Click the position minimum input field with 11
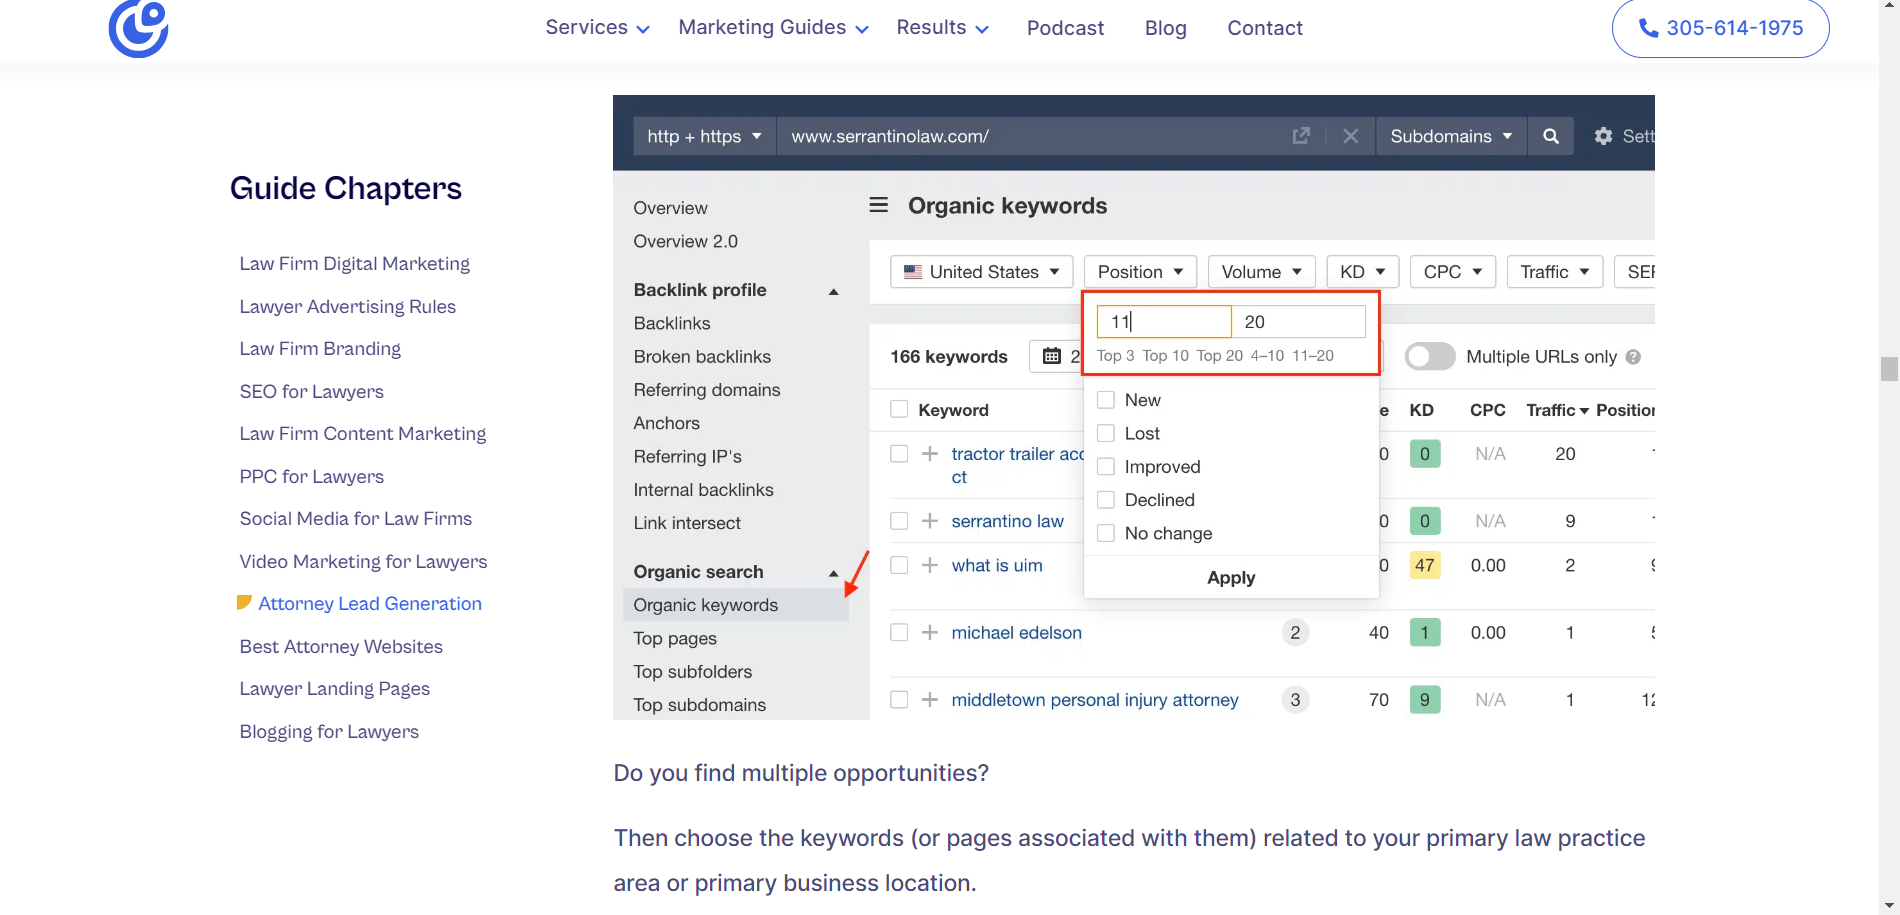Viewport: 1900px width, 915px height. point(1164,322)
